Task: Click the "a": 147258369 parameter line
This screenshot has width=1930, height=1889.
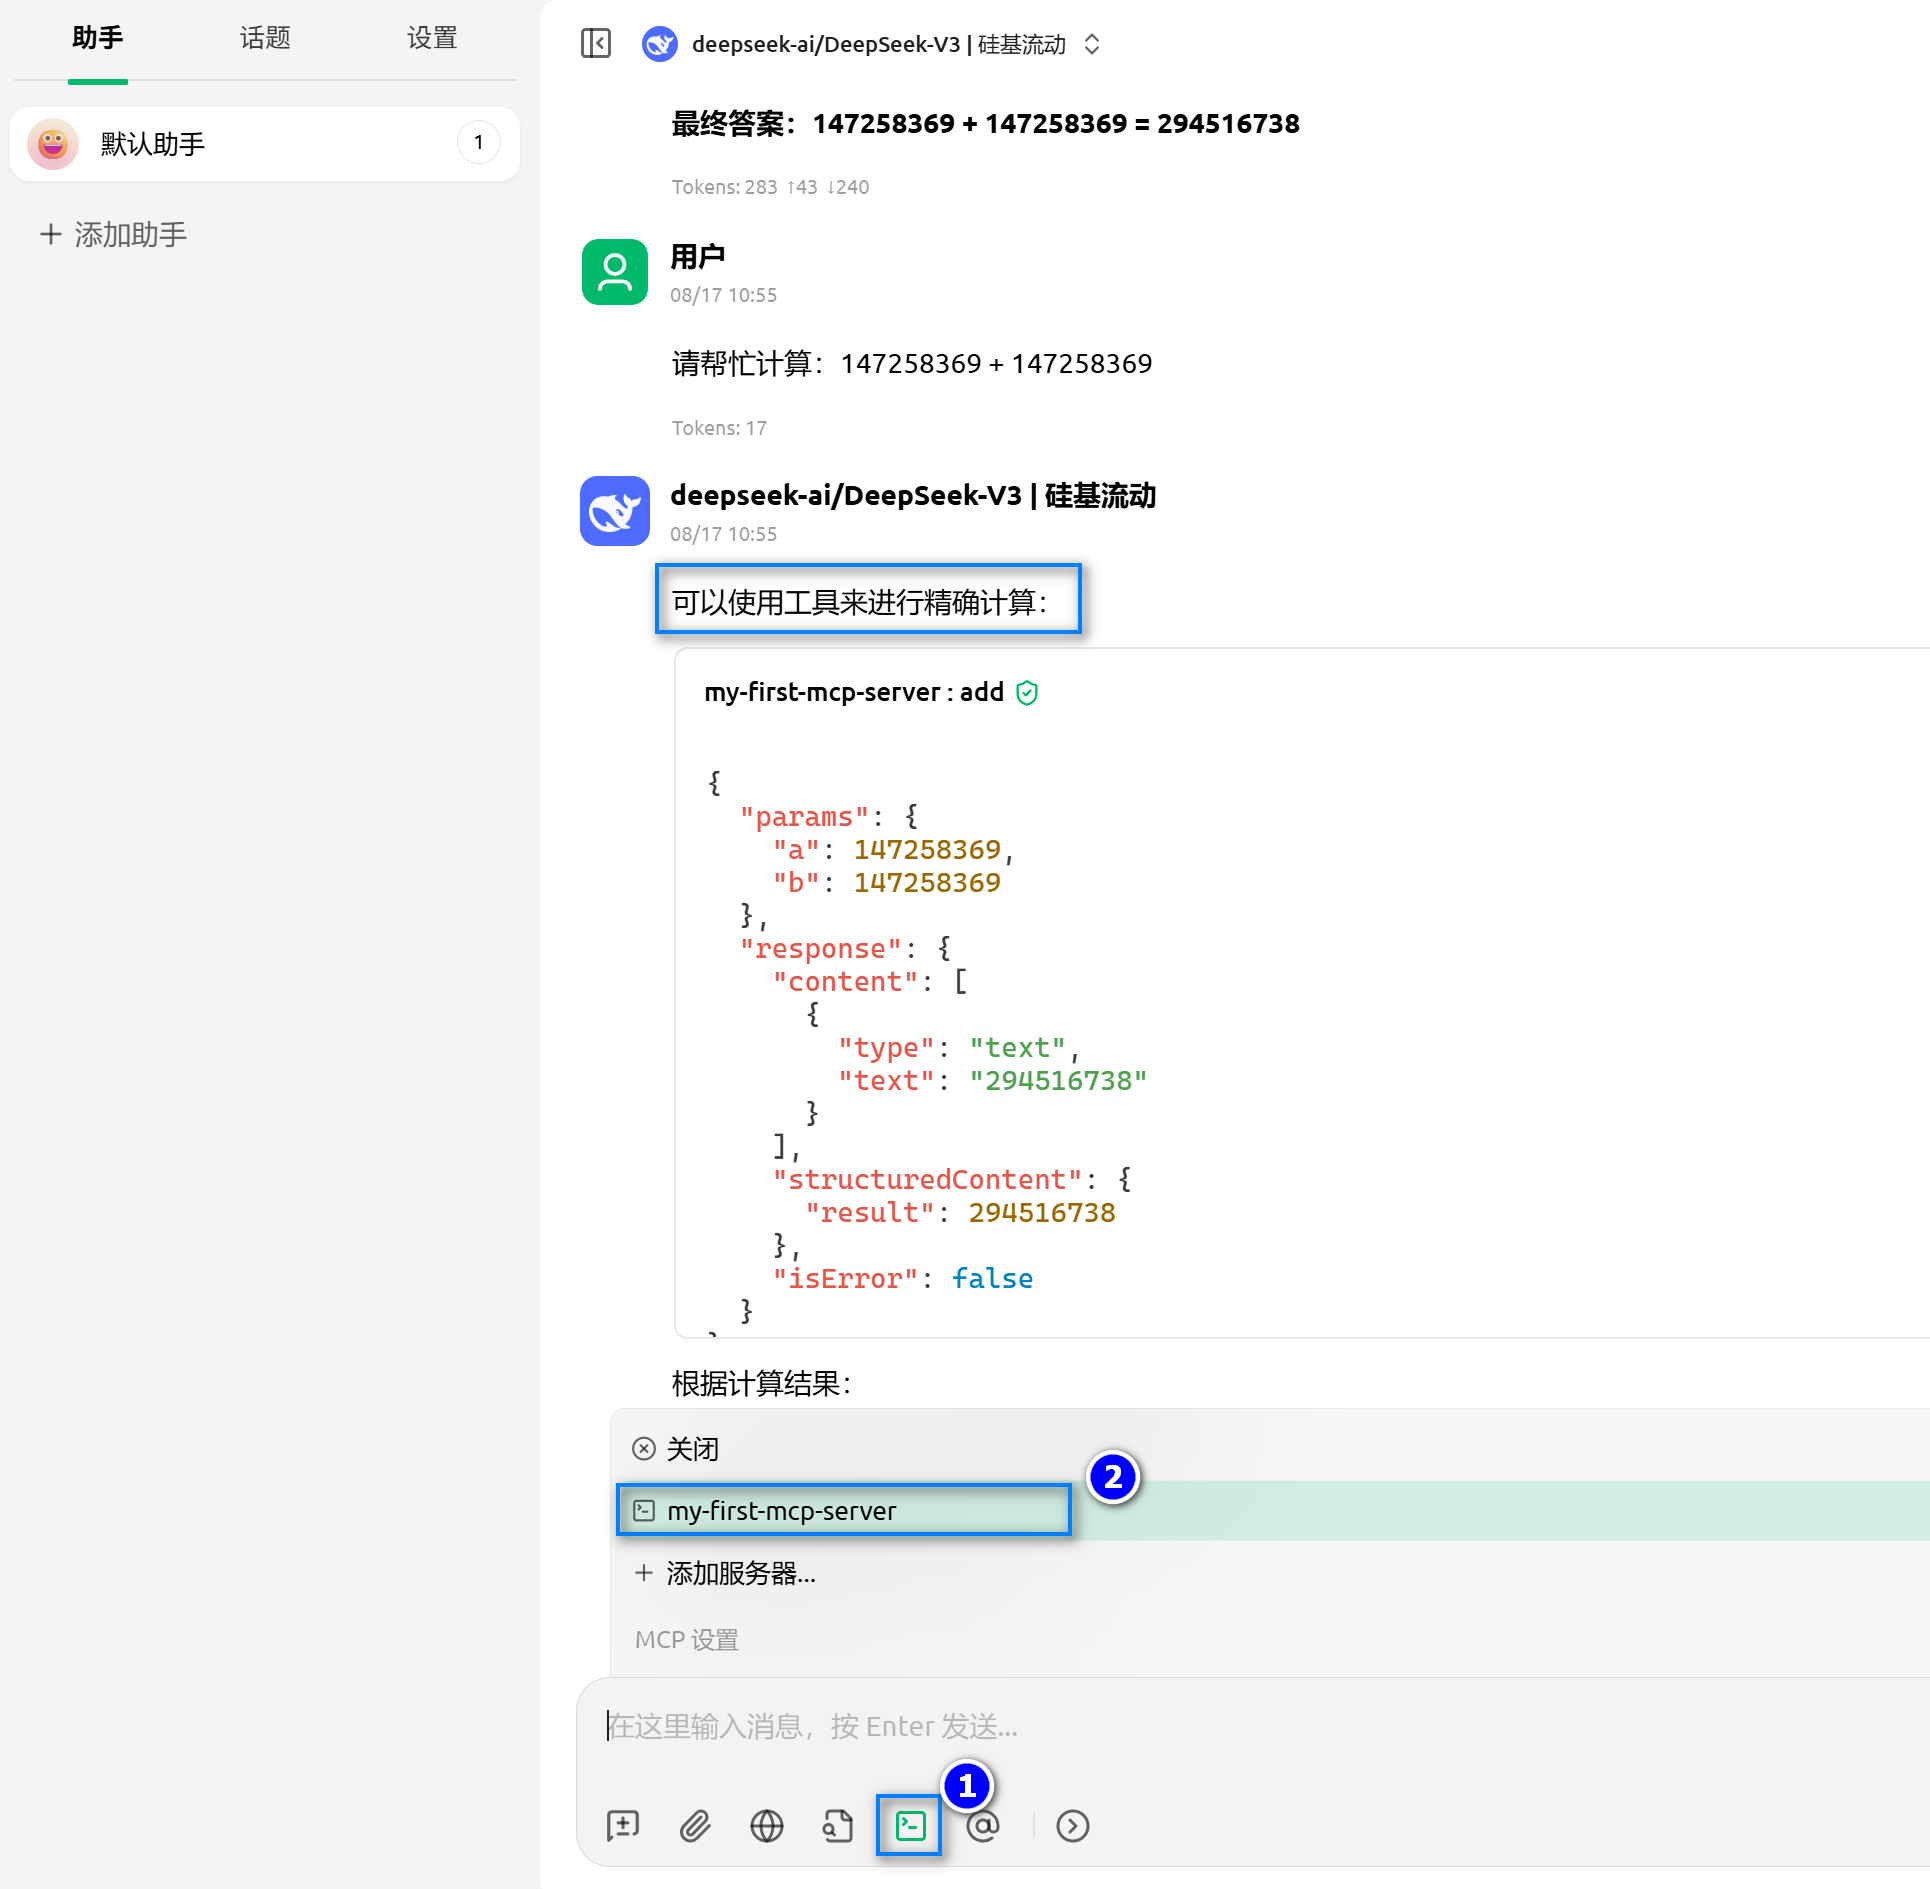Action: tap(893, 849)
